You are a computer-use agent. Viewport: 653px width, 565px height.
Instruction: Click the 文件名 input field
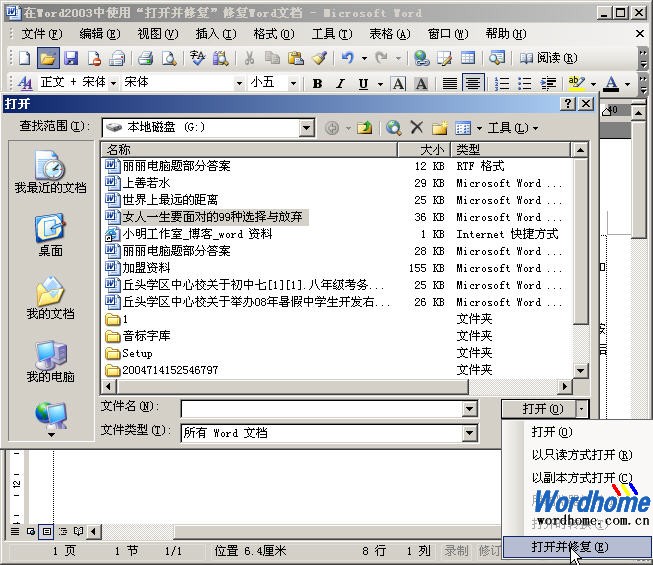point(322,409)
